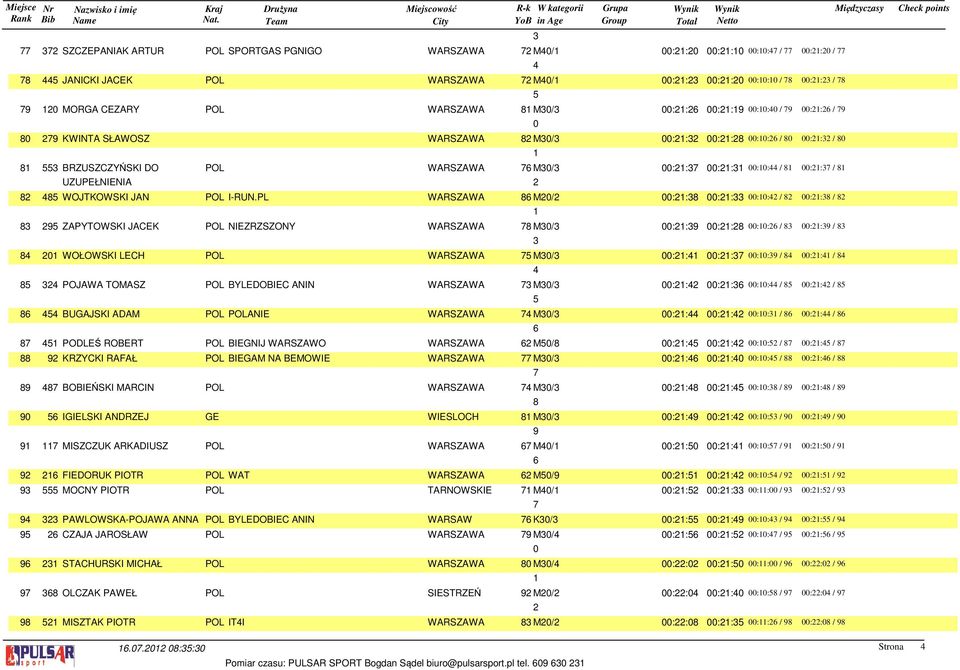Image resolution: width=960 pixels, height=670 pixels.
Task: Click team BIEGNIJ WARSZAWO
Action: pyautogui.click(x=277, y=344)
